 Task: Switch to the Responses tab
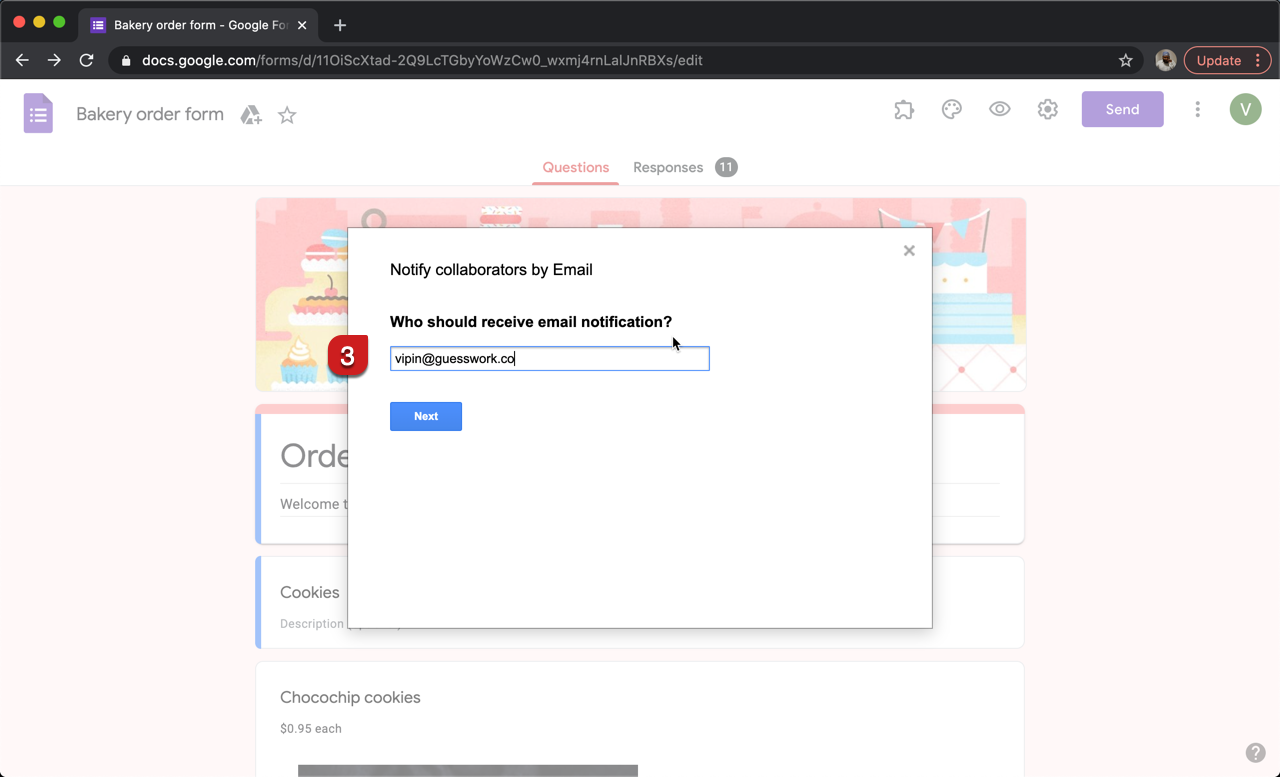click(x=668, y=167)
